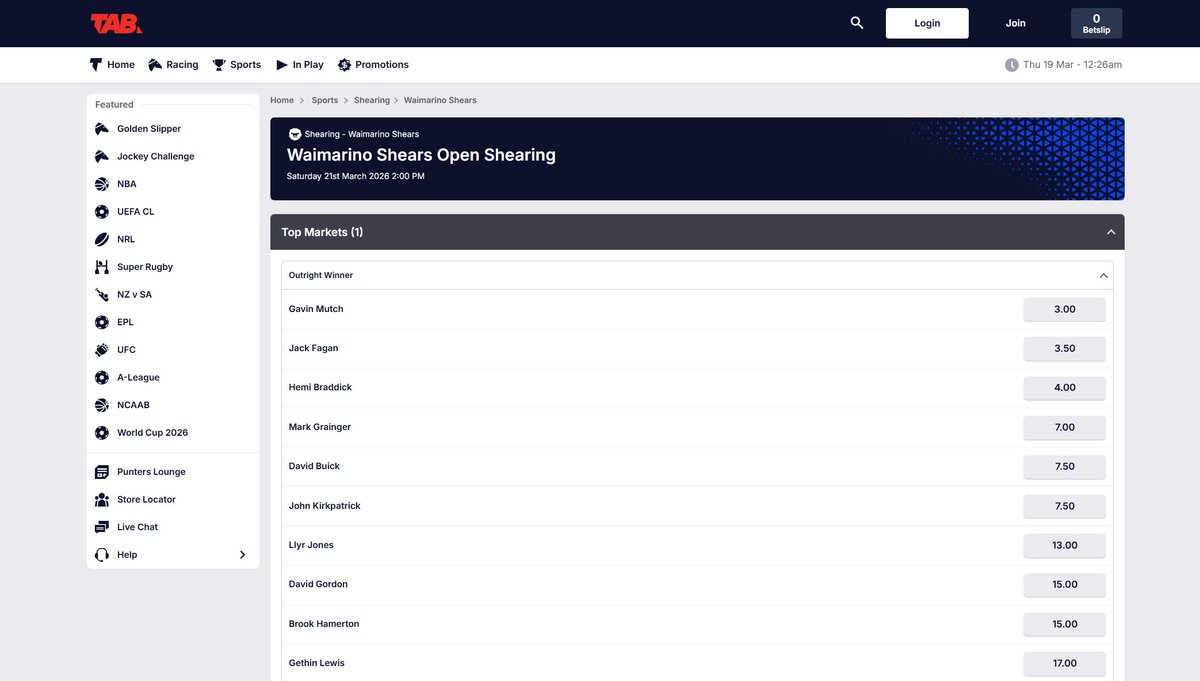Viewport: 1200px width, 681px height.
Task: Select Gavin Mutch odds 3.00
Action: 1064,309
